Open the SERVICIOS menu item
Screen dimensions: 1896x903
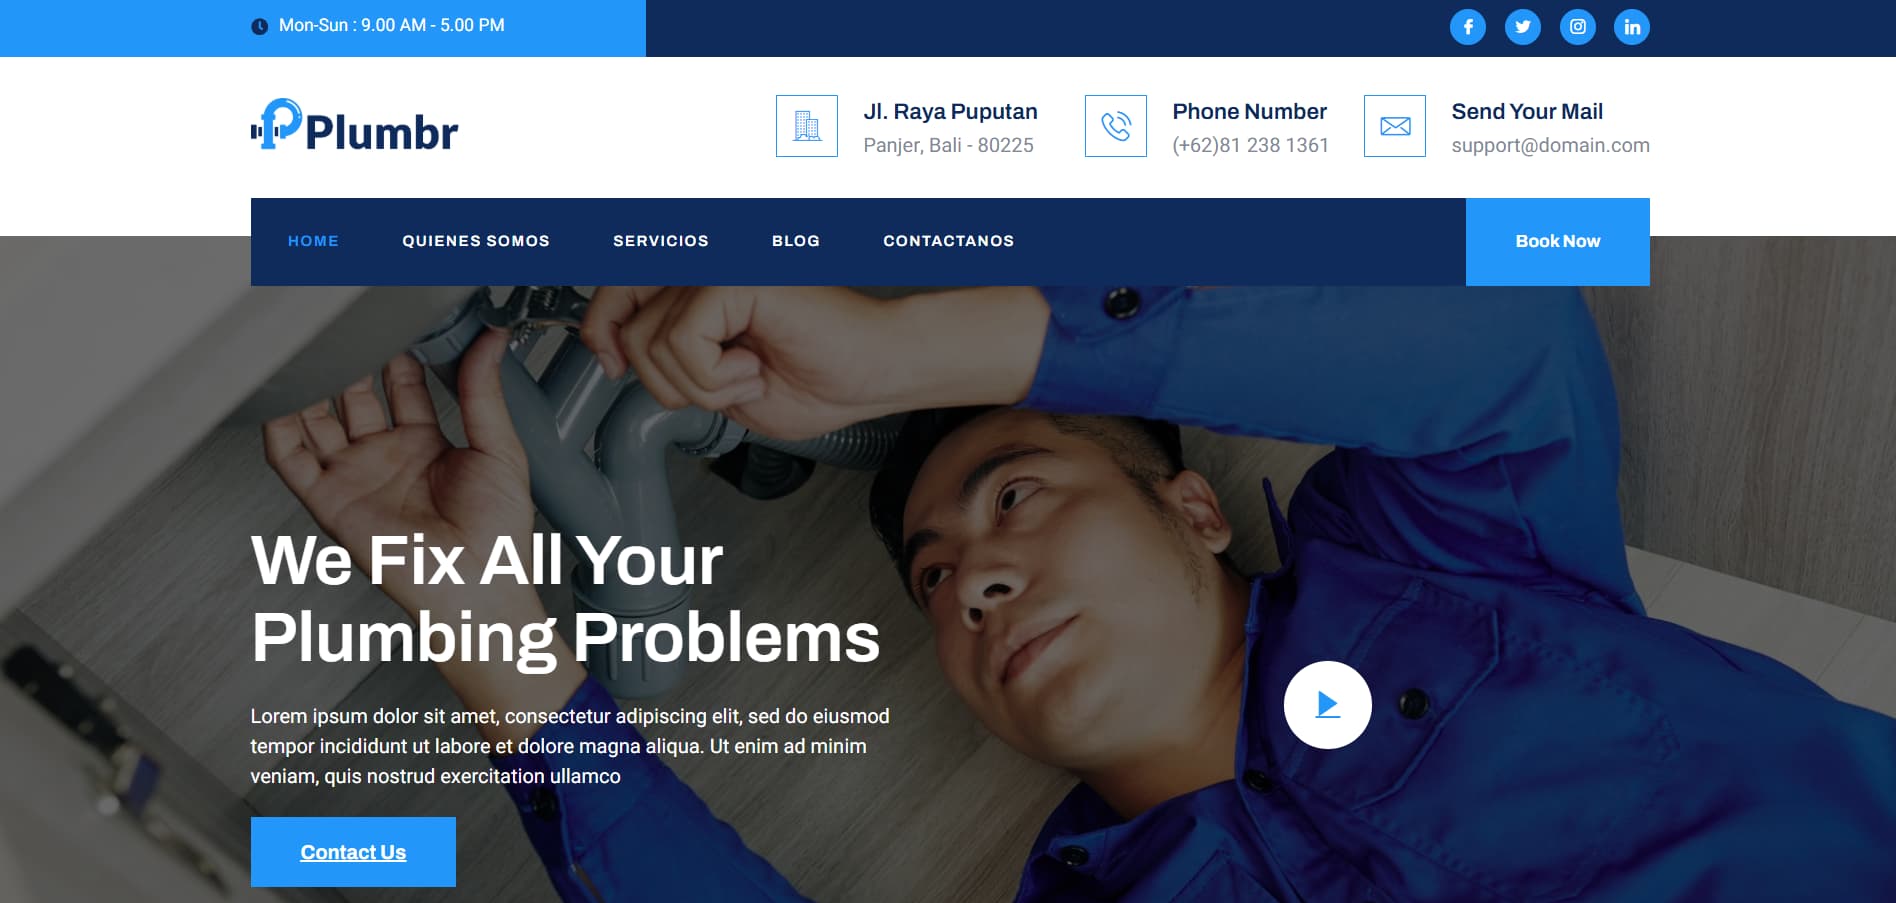pos(661,241)
